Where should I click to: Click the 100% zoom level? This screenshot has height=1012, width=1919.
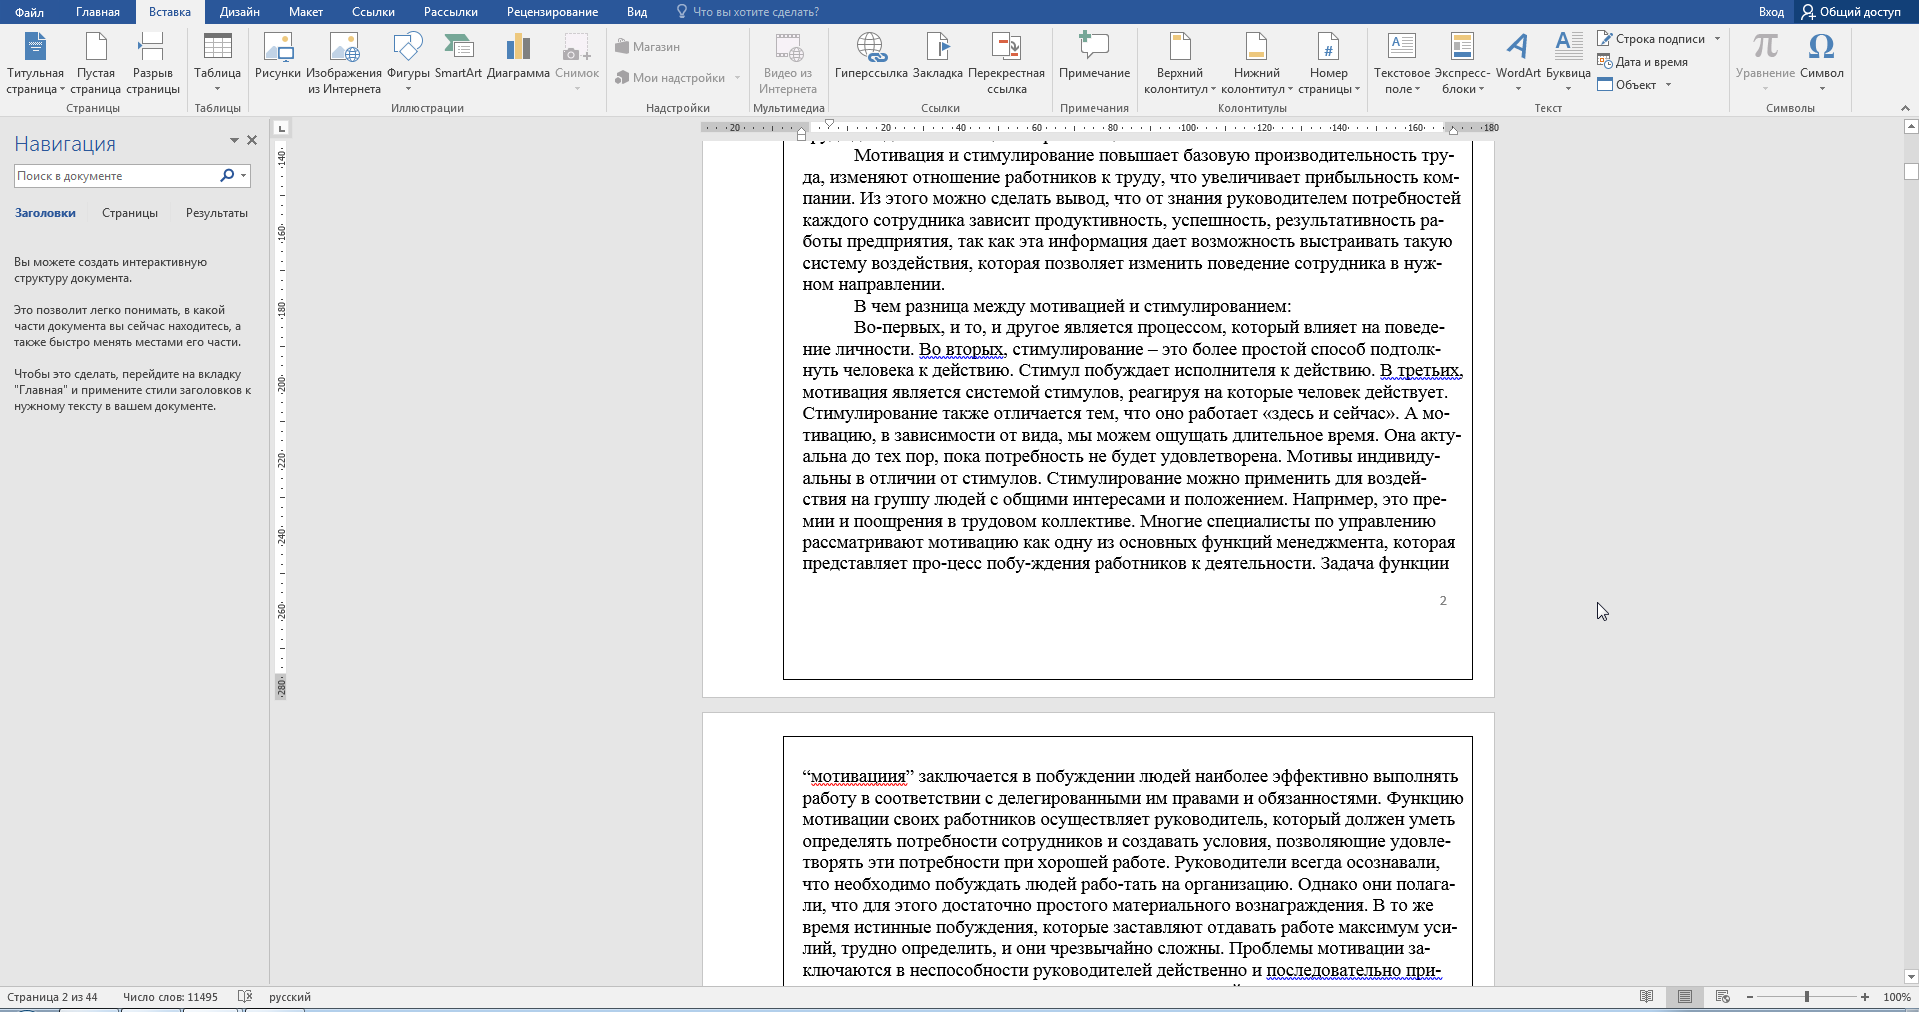[x=1896, y=997]
